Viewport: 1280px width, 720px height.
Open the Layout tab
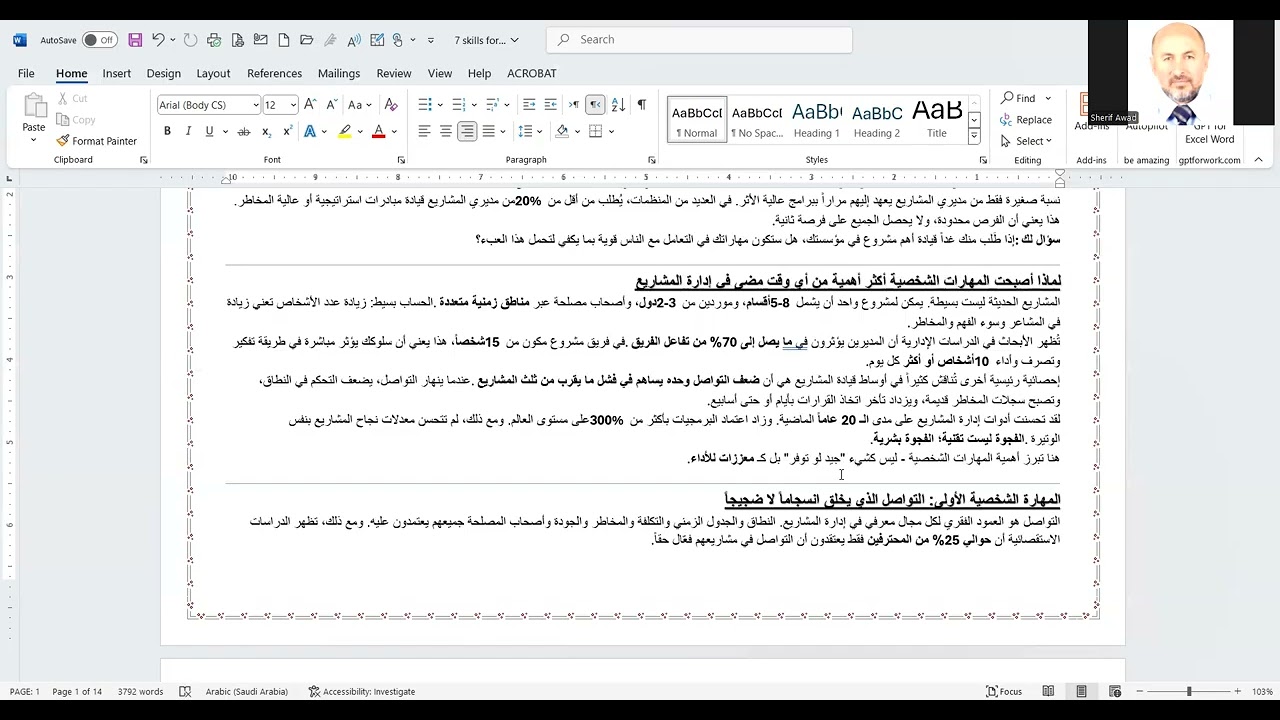(x=213, y=73)
